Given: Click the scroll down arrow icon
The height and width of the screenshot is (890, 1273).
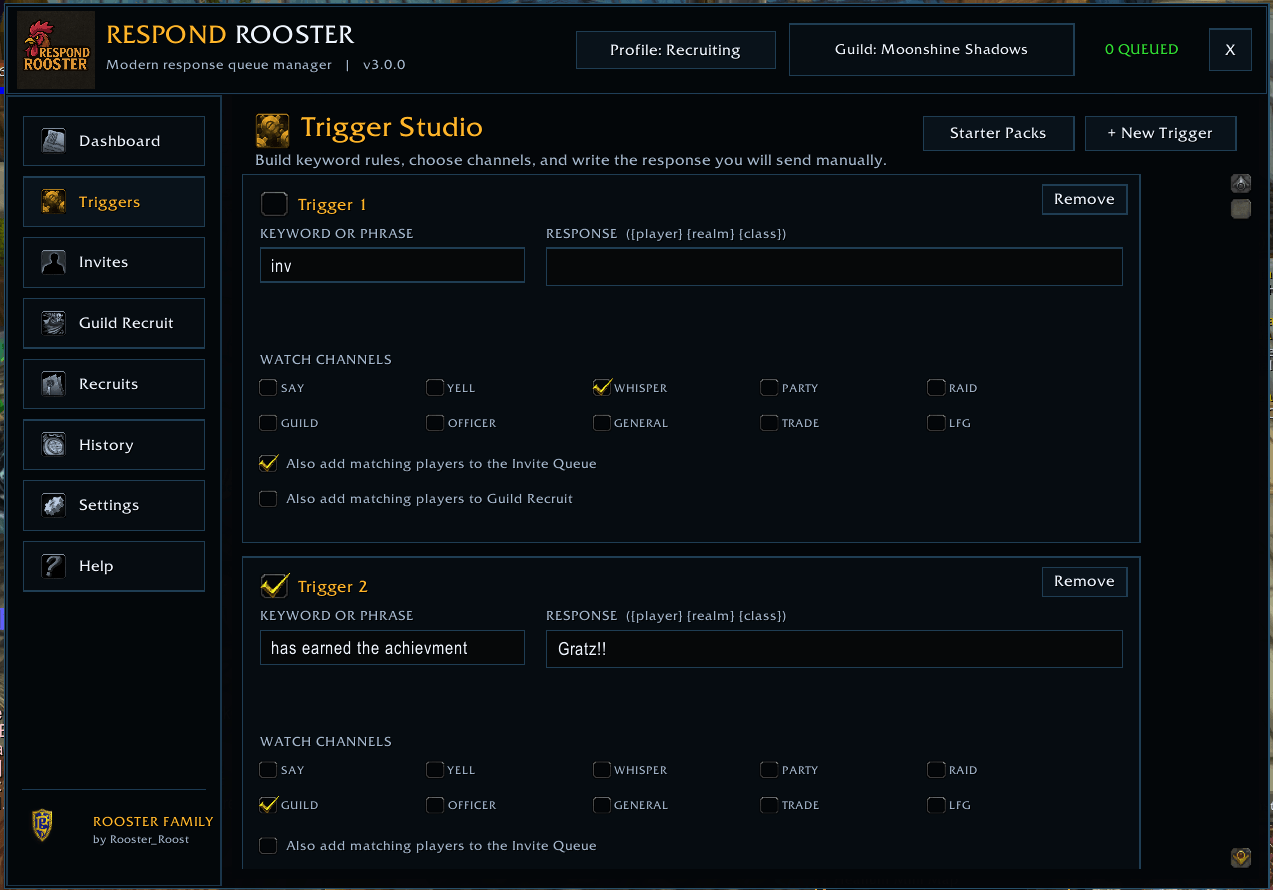Looking at the screenshot, I should click(x=1241, y=858).
